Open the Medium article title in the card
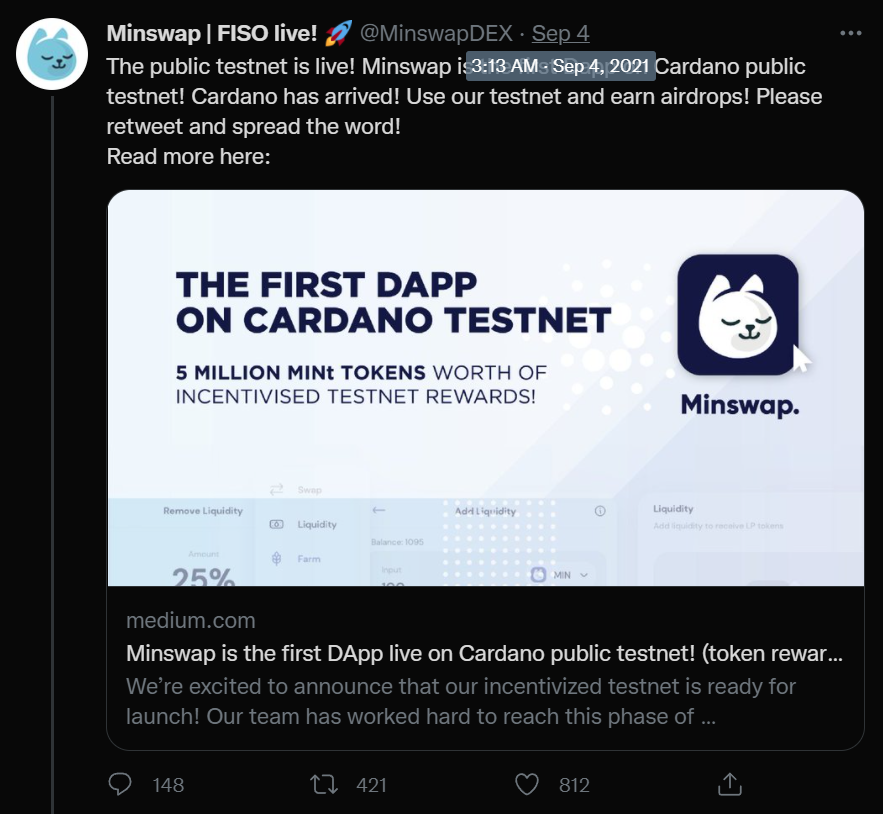 point(484,654)
